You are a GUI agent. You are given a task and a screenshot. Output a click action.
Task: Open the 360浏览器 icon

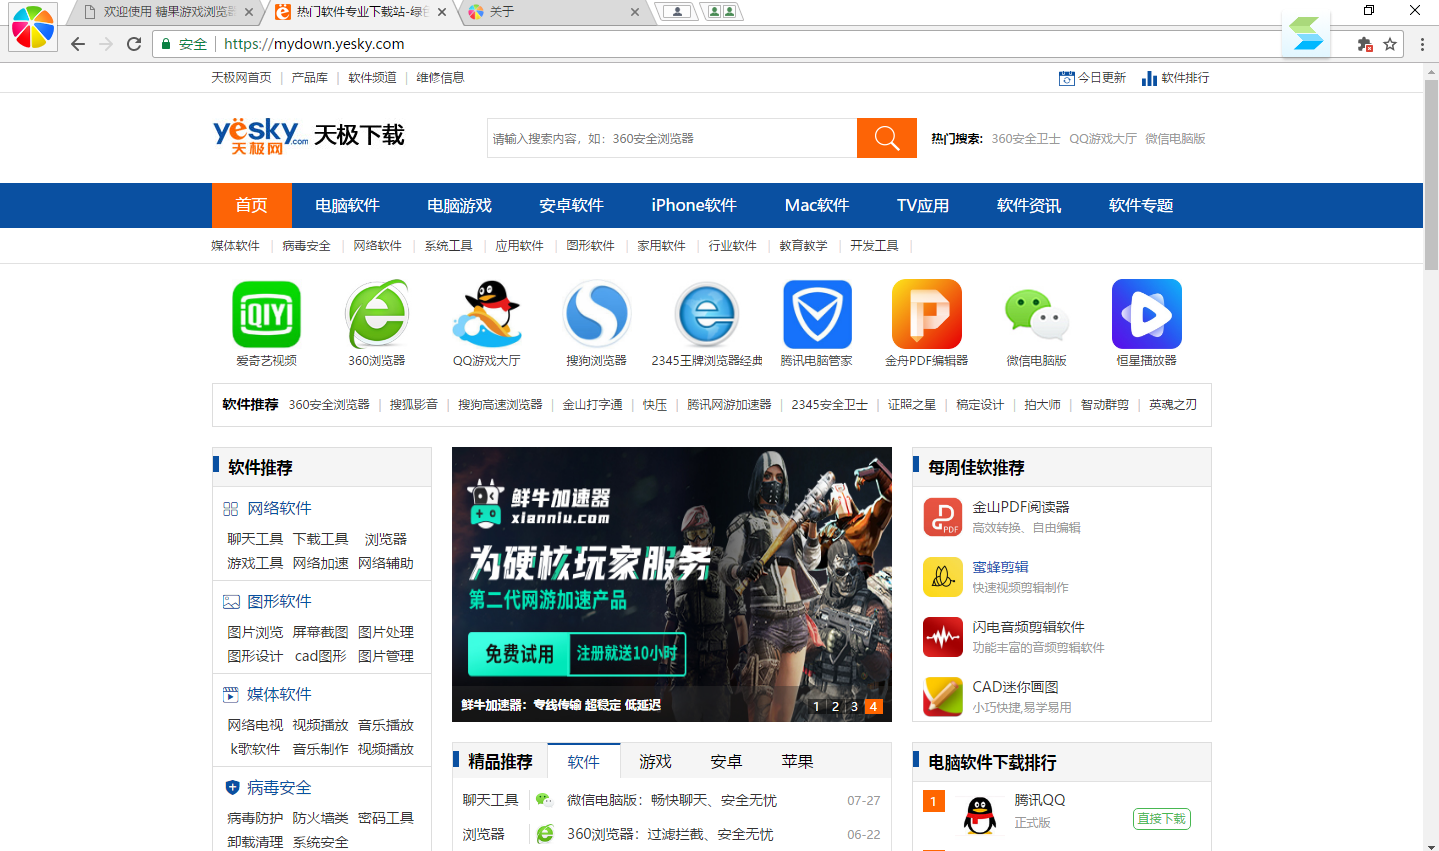click(377, 314)
